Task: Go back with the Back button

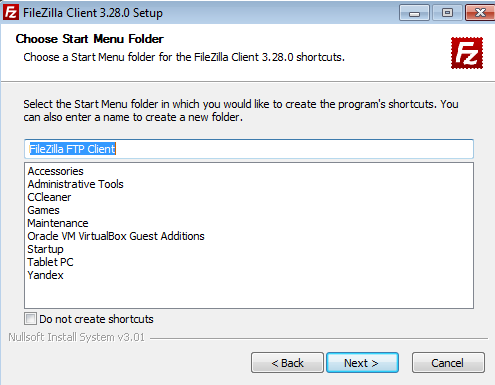Action: pos(287,363)
